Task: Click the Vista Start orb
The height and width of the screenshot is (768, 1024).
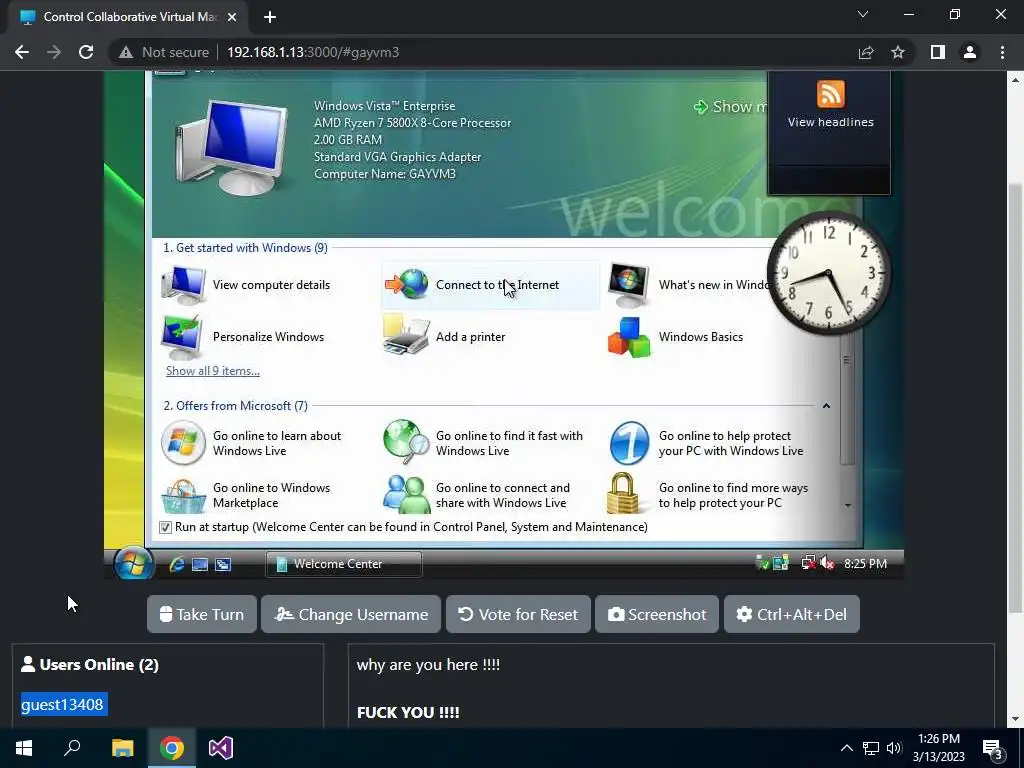Action: tap(134, 563)
